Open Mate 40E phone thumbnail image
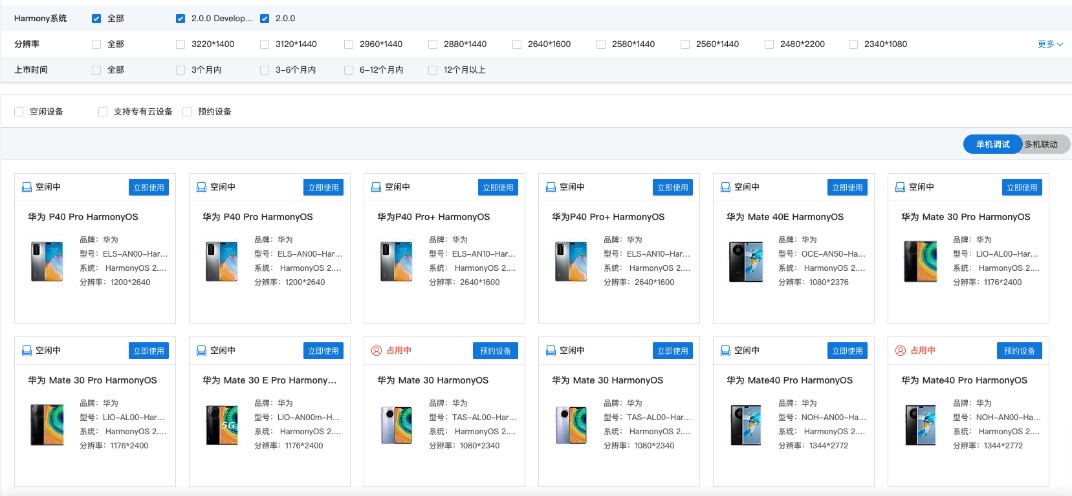 (x=745, y=261)
